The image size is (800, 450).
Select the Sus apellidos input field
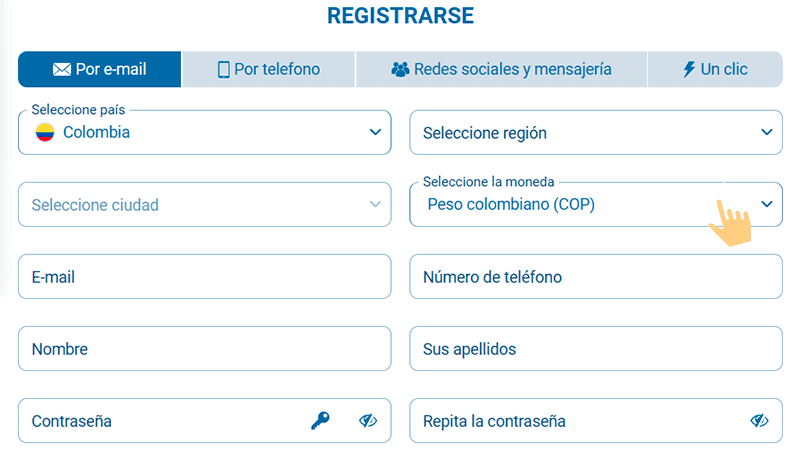tap(596, 349)
